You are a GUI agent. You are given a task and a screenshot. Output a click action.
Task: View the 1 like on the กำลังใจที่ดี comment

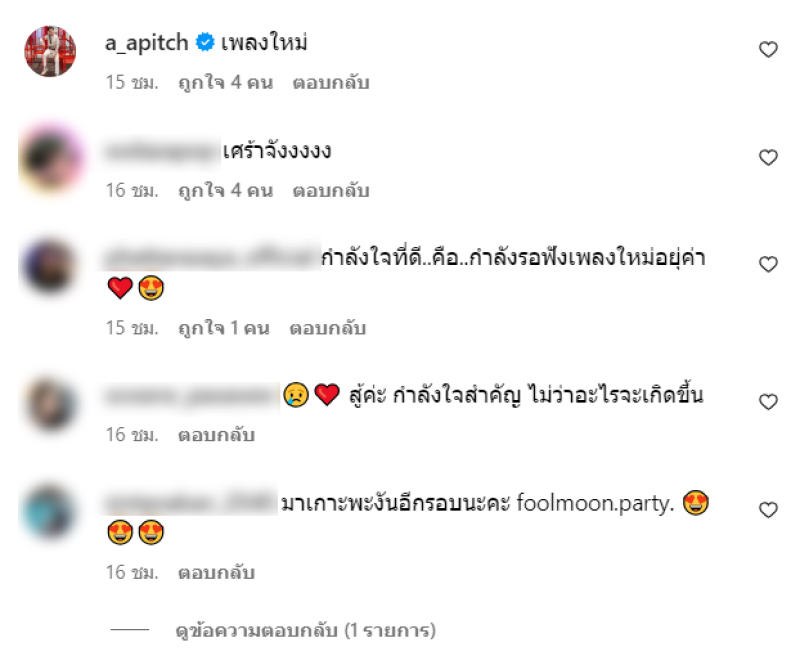tap(223, 328)
